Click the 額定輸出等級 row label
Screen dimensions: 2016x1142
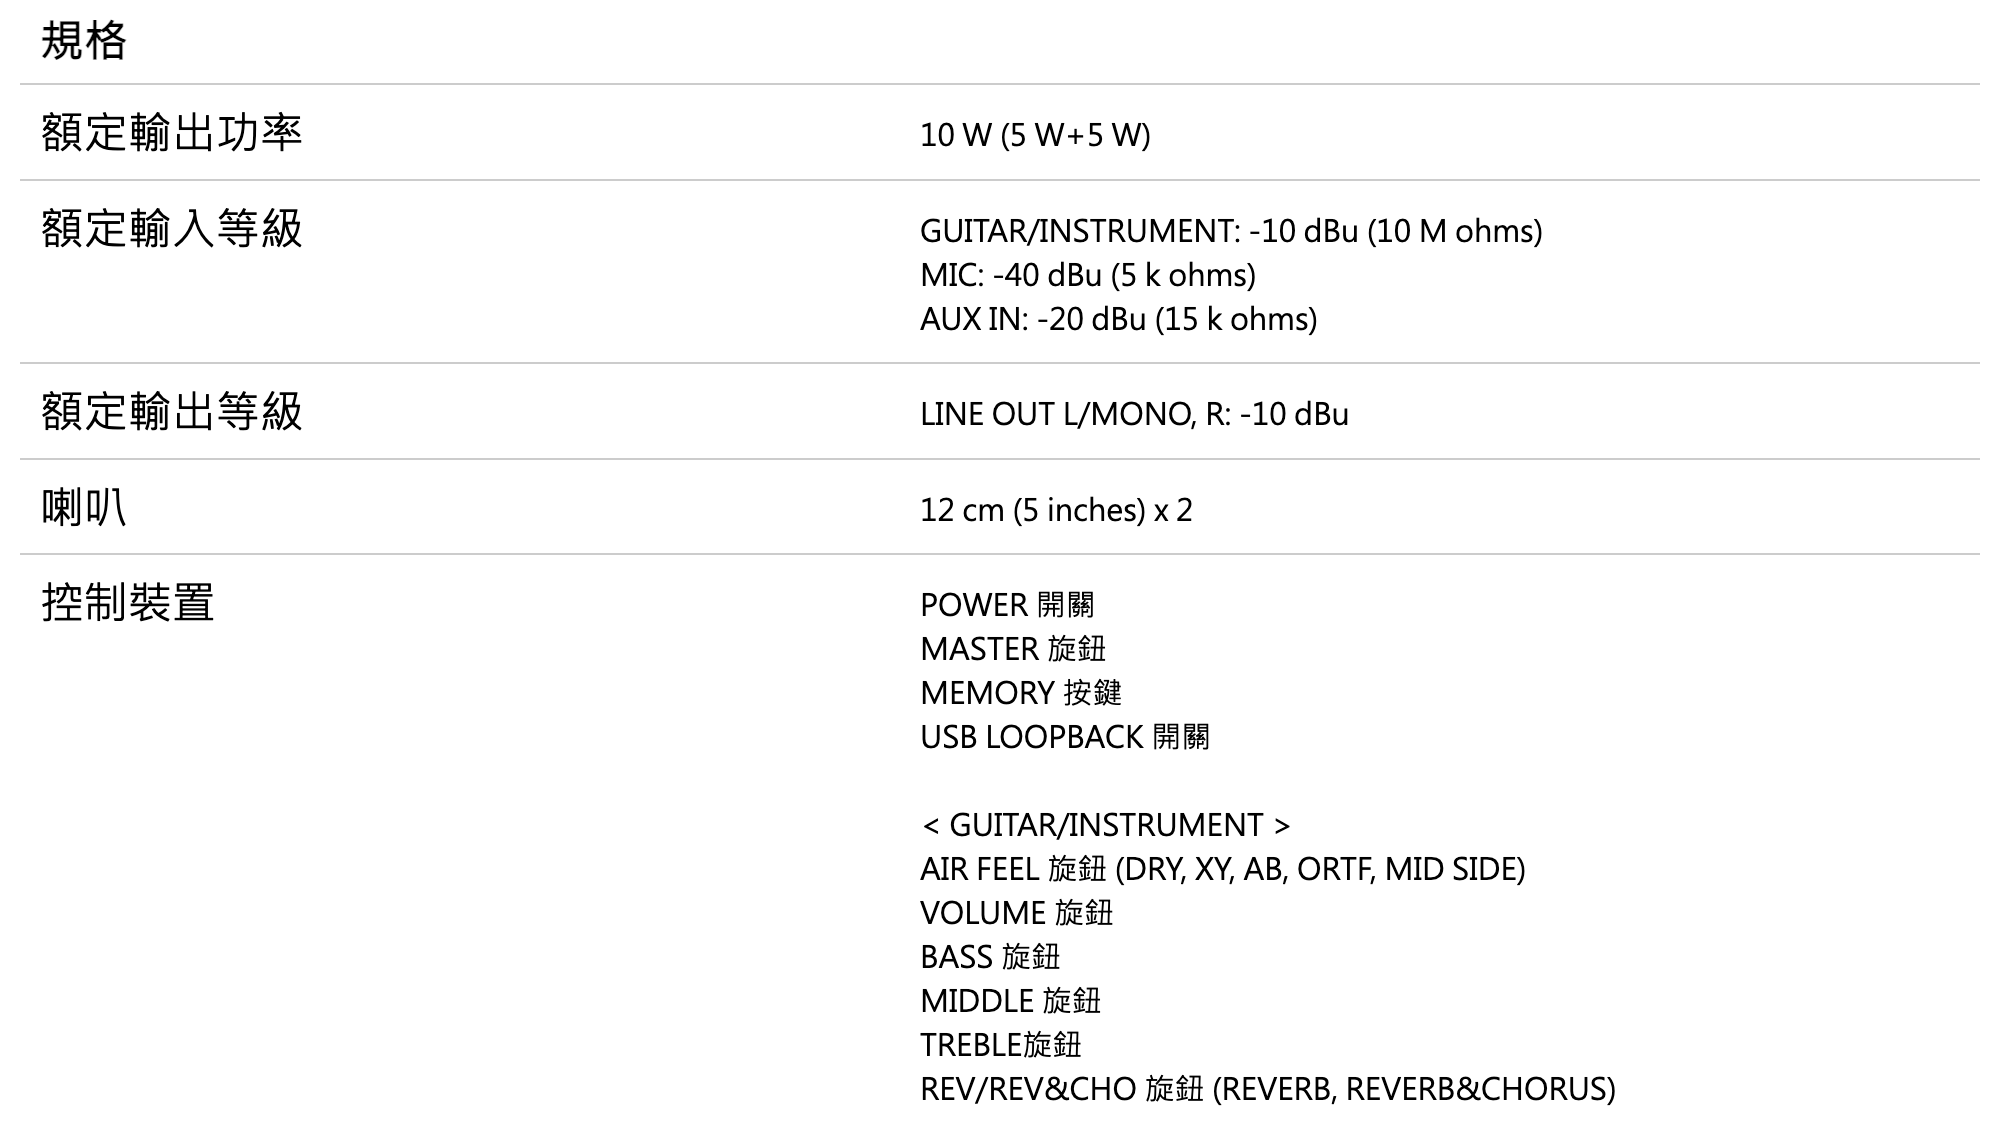tap(171, 412)
